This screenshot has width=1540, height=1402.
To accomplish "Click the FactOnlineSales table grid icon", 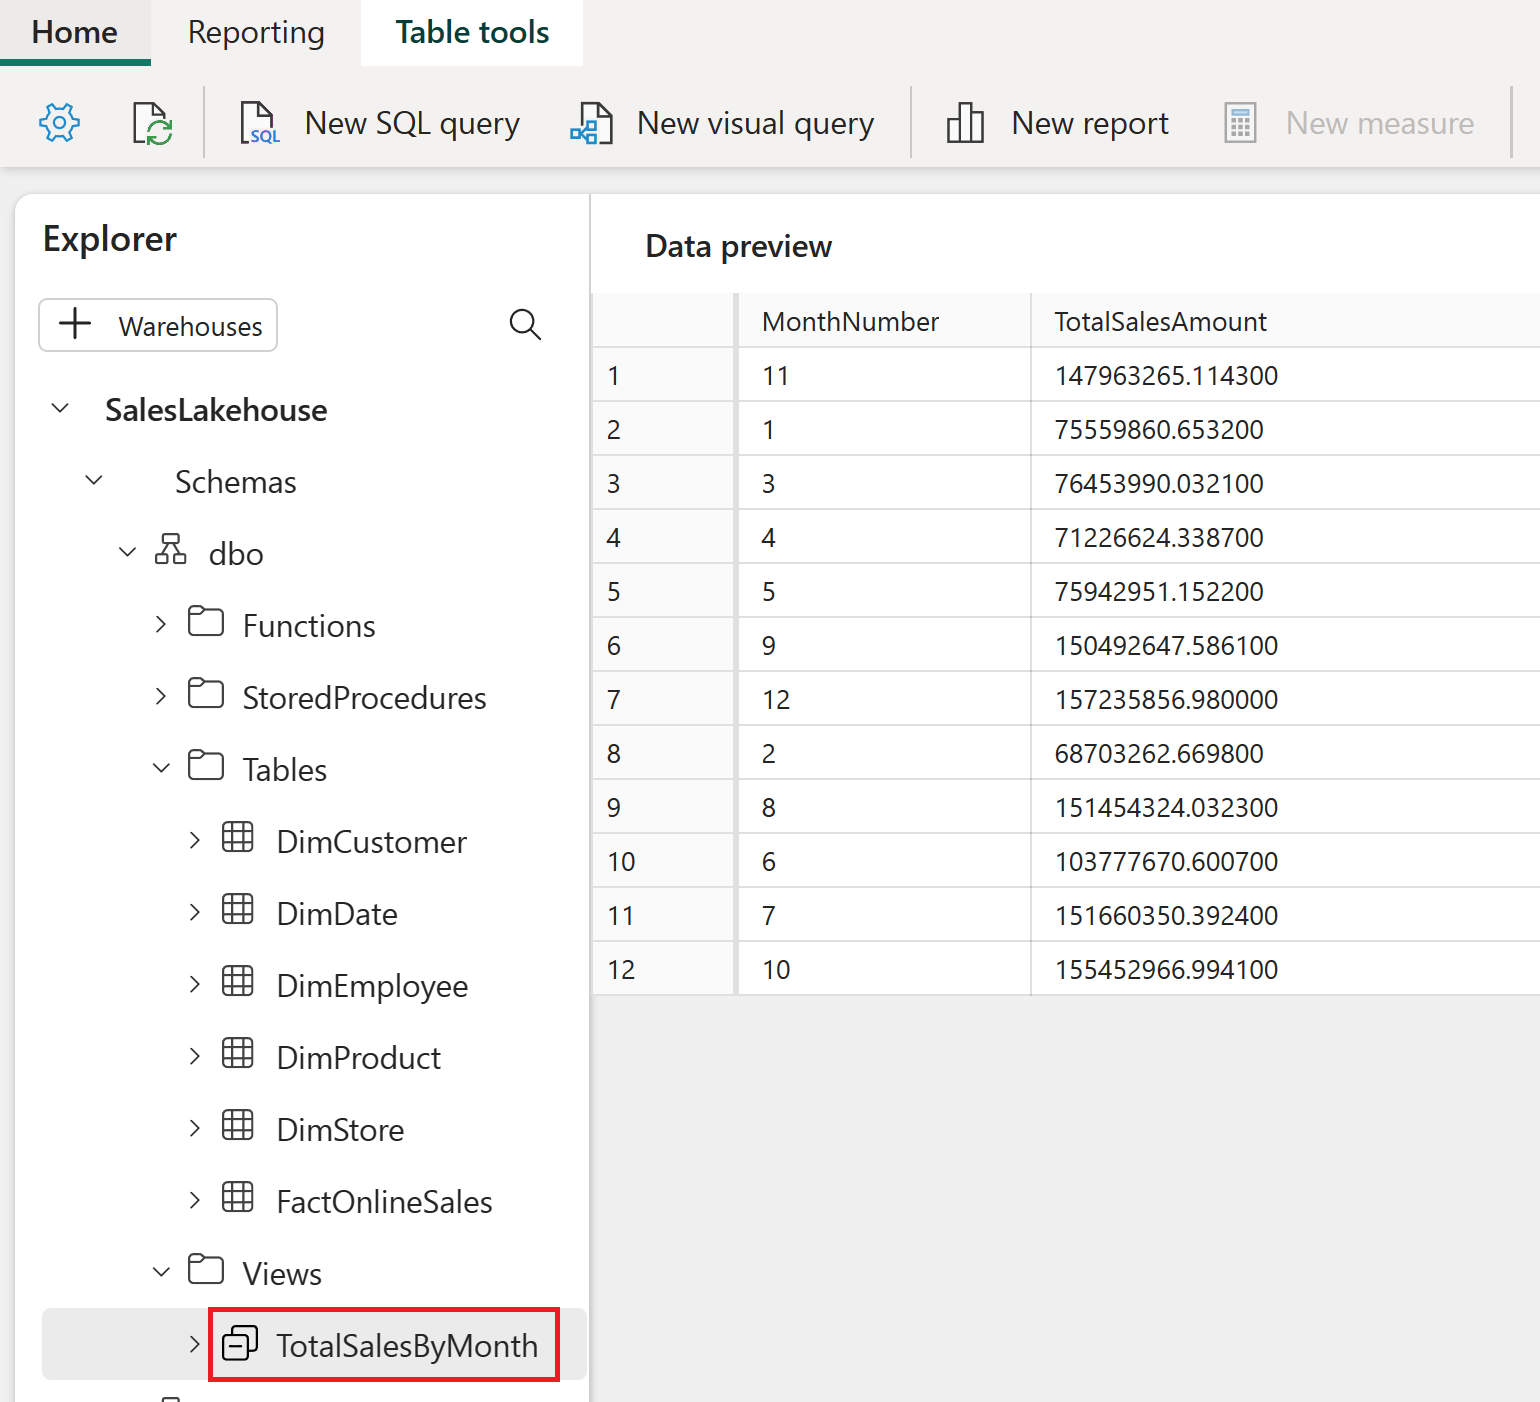I will pyautogui.click(x=238, y=1197).
